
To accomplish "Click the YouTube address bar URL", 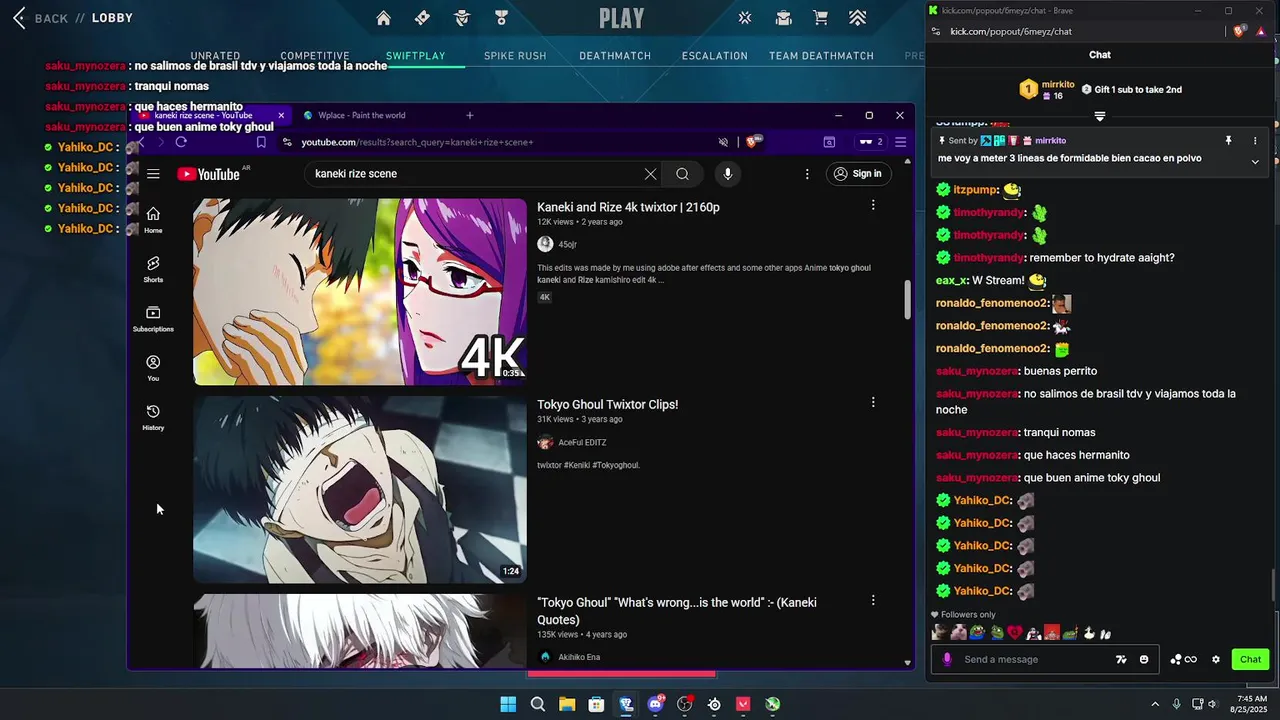I will tap(417, 142).
